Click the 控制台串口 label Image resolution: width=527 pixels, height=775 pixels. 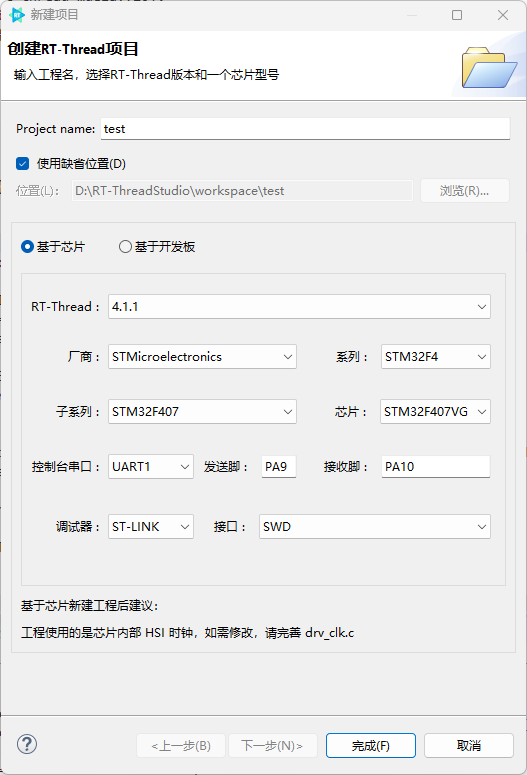(x=66, y=467)
